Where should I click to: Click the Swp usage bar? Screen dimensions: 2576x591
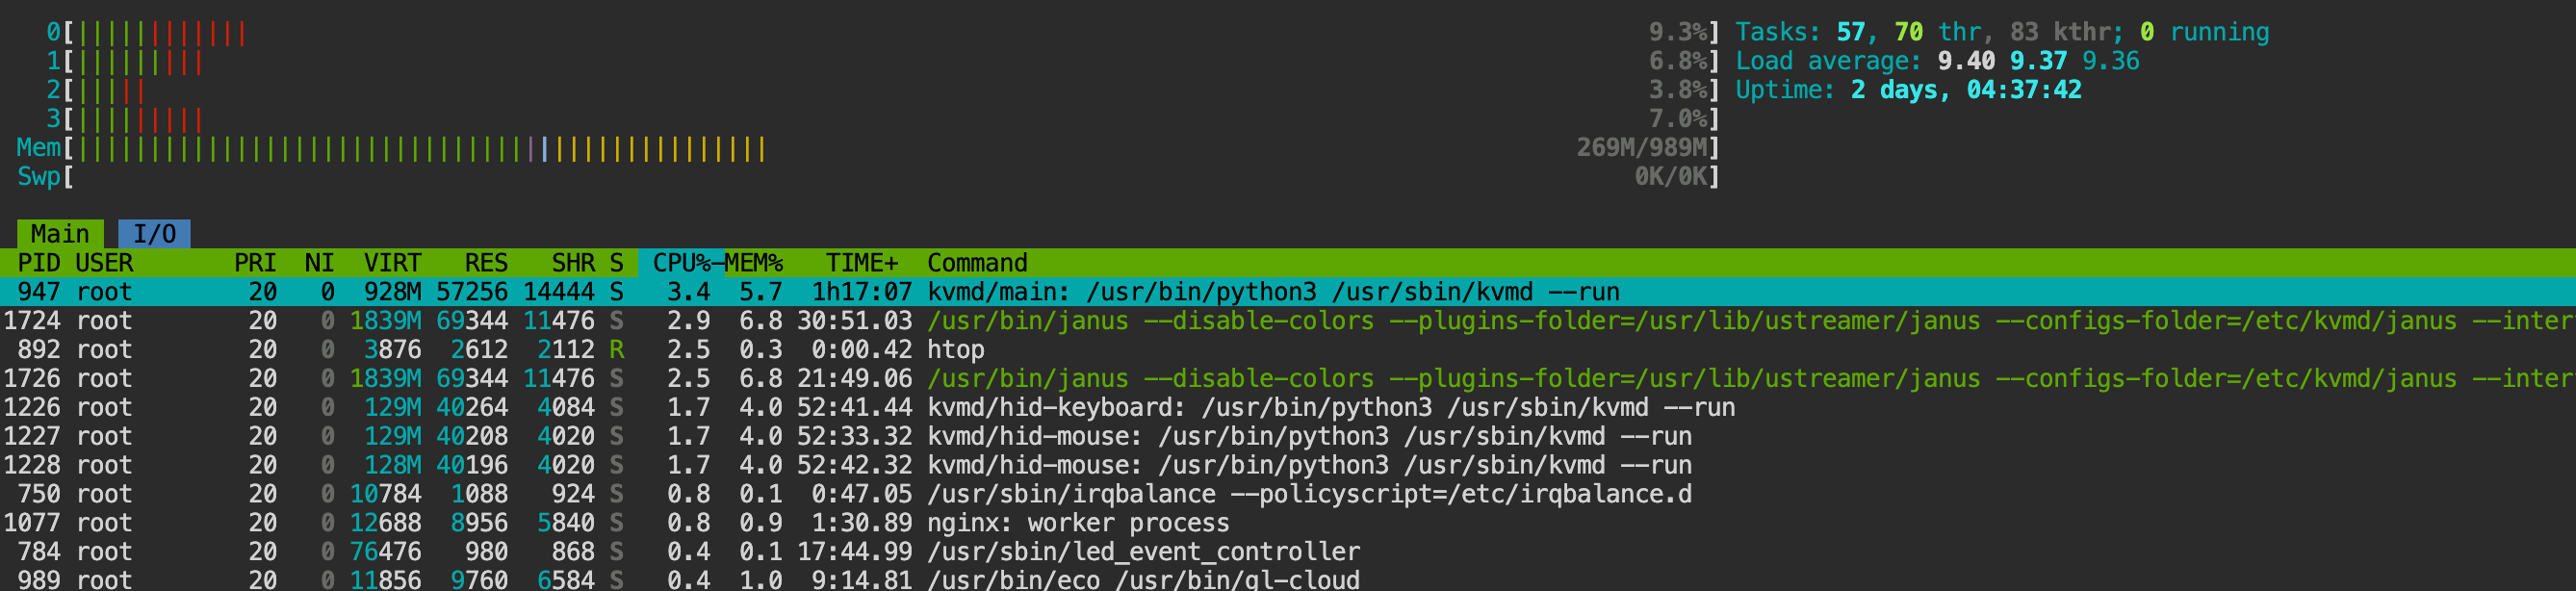[x=868, y=177]
